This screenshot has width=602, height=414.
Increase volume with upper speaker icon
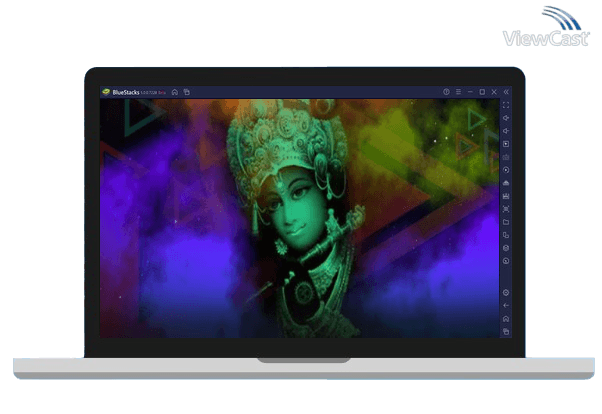(506, 118)
